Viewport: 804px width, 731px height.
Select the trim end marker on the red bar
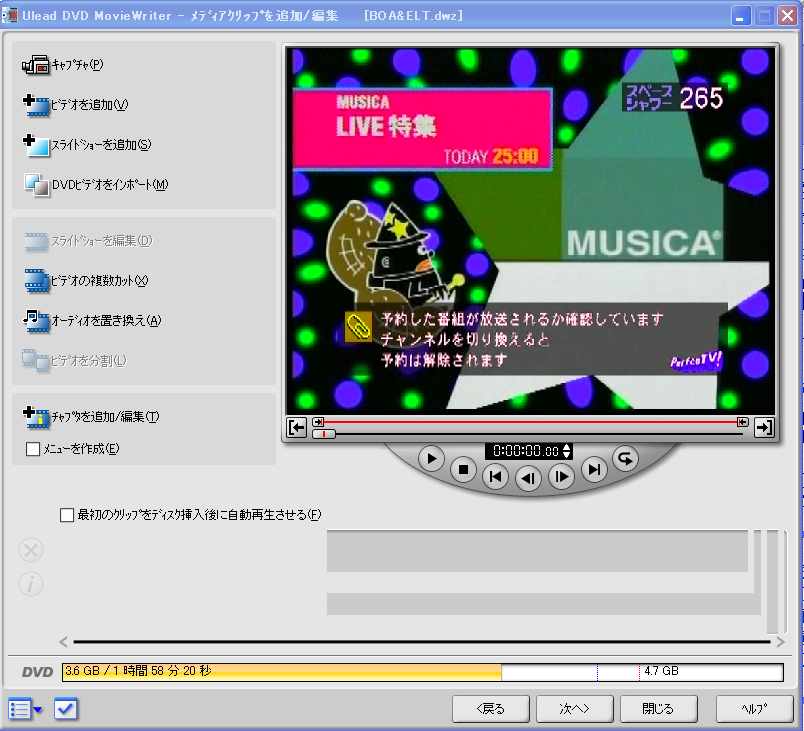[x=742, y=422]
